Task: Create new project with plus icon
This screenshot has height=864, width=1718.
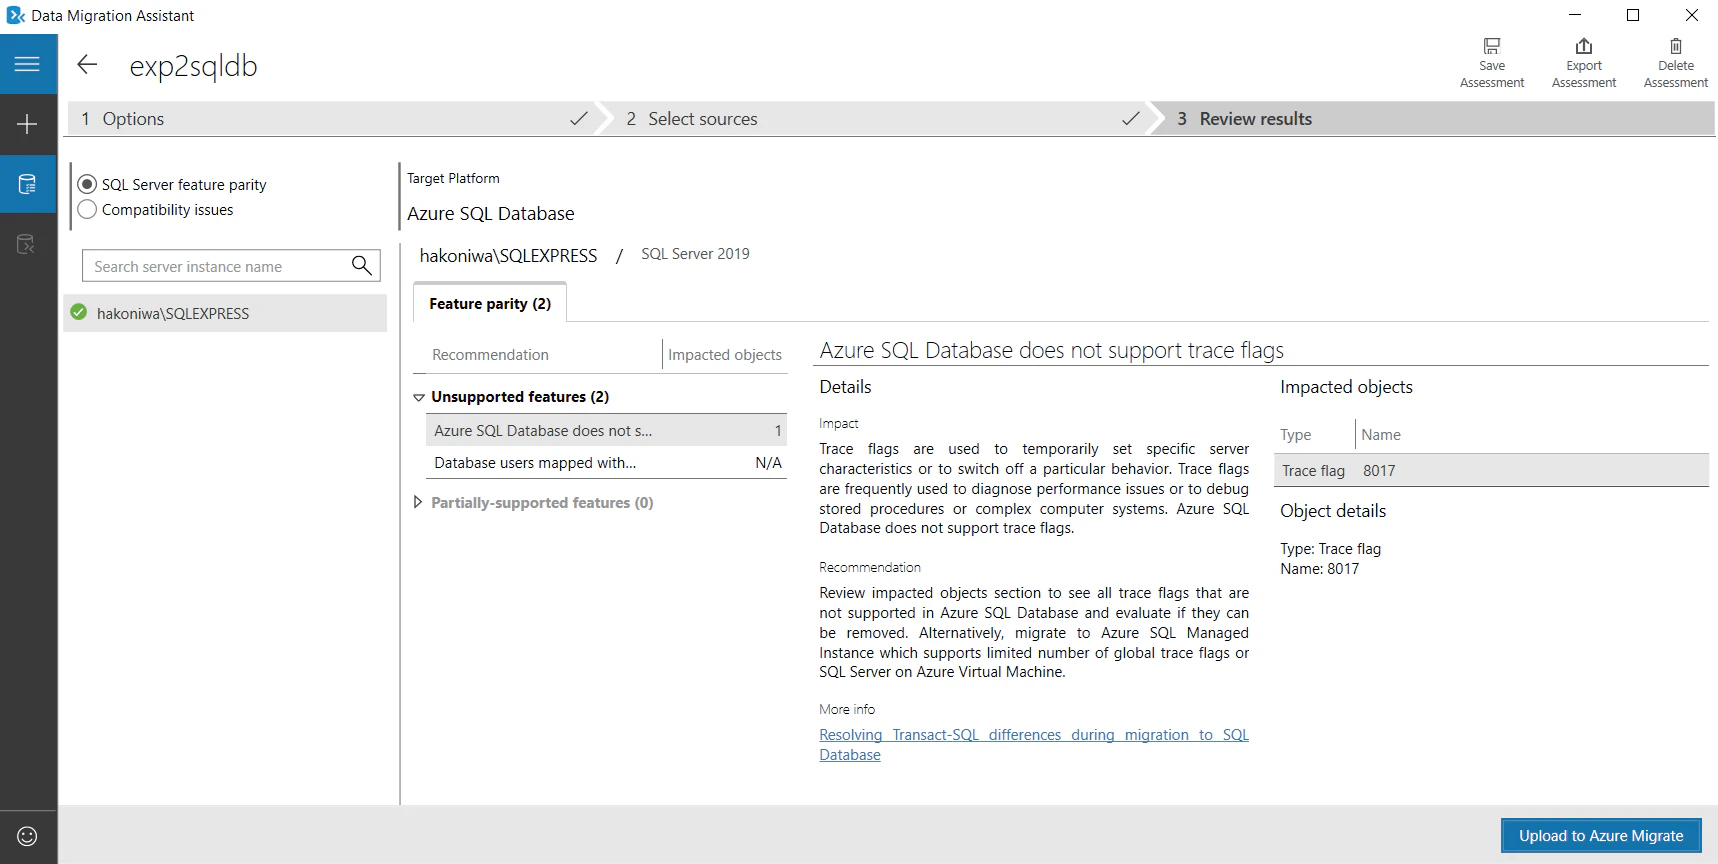Action: pos(28,124)
